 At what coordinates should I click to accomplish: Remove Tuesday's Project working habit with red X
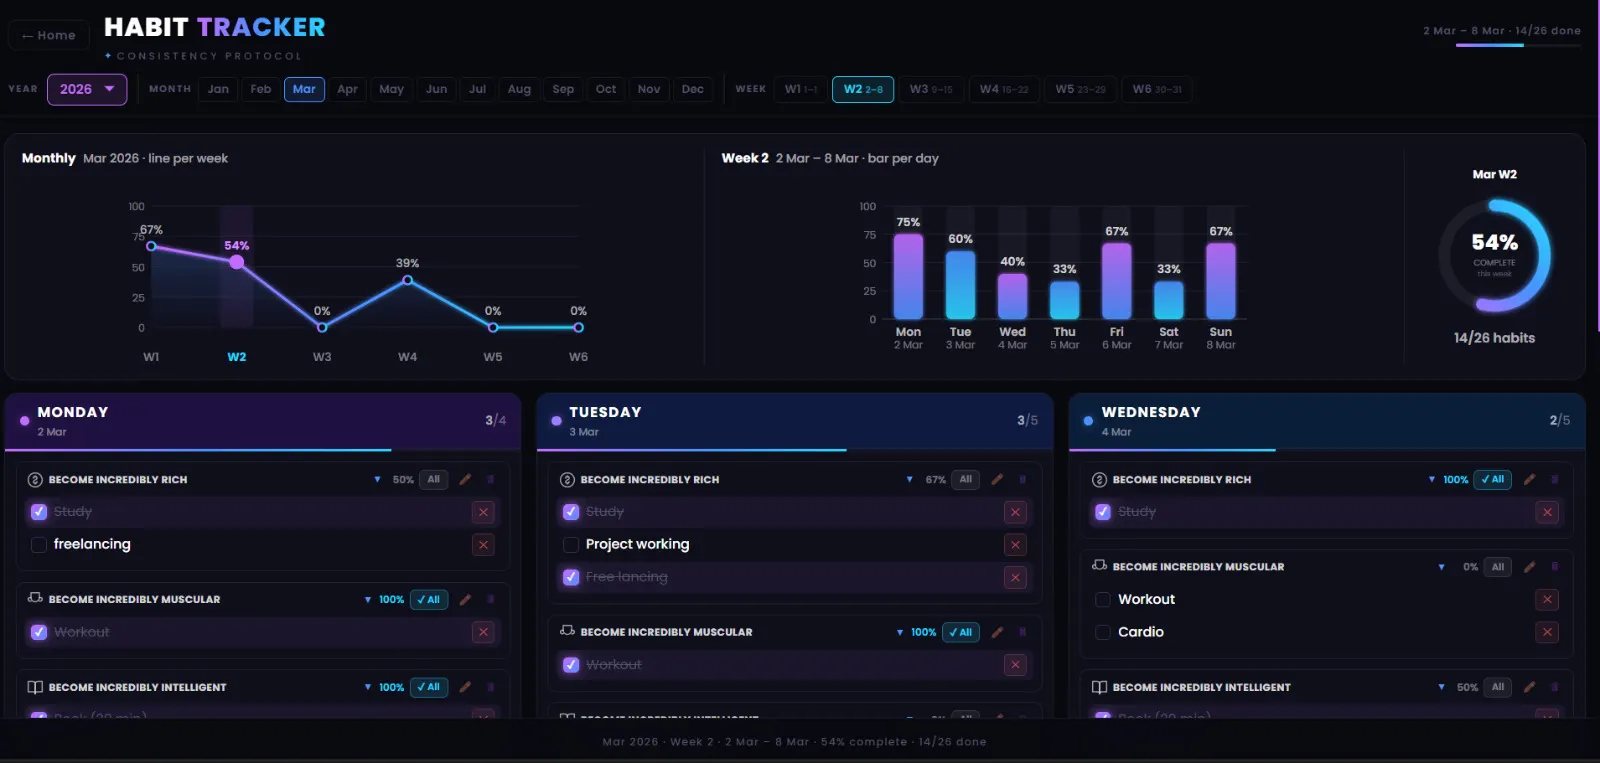(1015, 545)
